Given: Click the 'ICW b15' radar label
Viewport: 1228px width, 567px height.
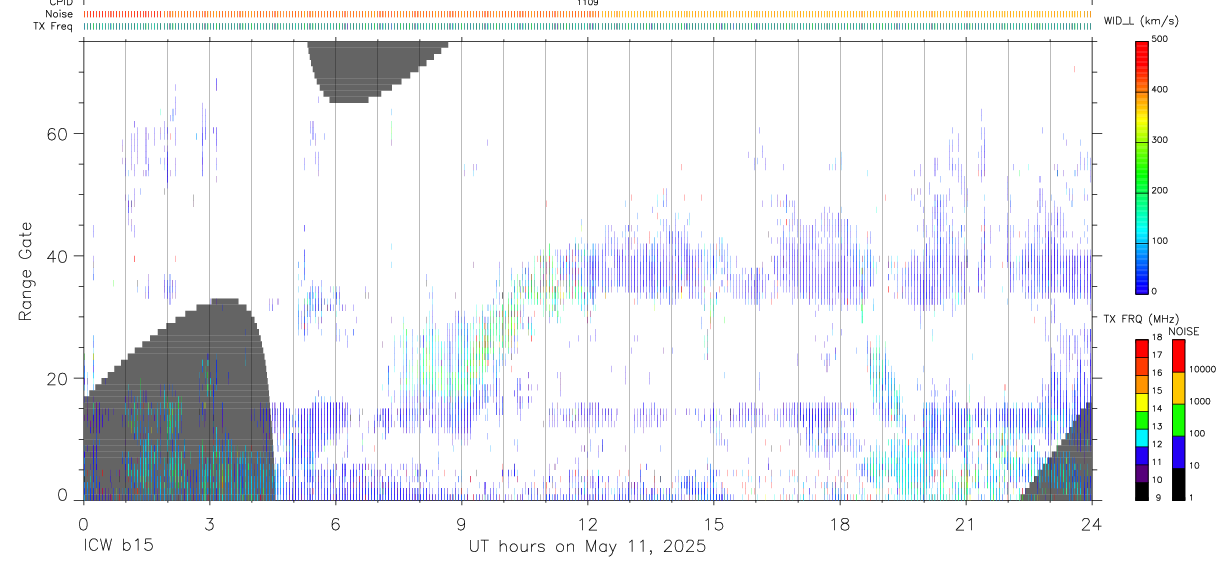Looking at the screenshot, I should [x=118, y=547].
